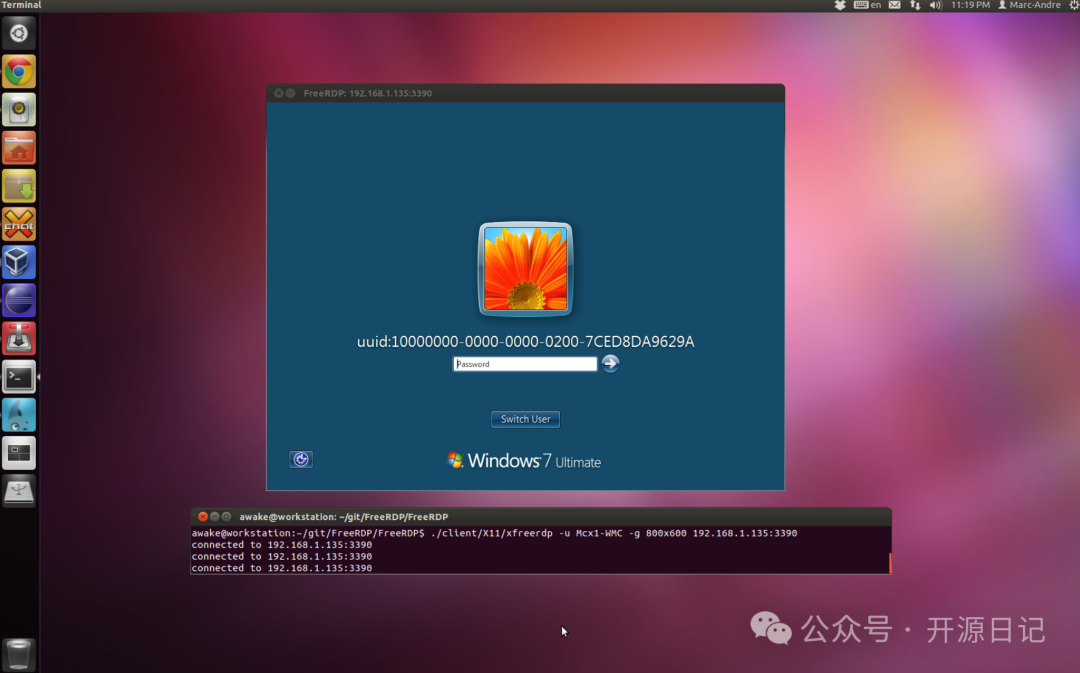Image resolution: width=1080 pixels, height=673 pixels.
Task: Click the Dropbox indicator in top panel
Action: (840, 5)
